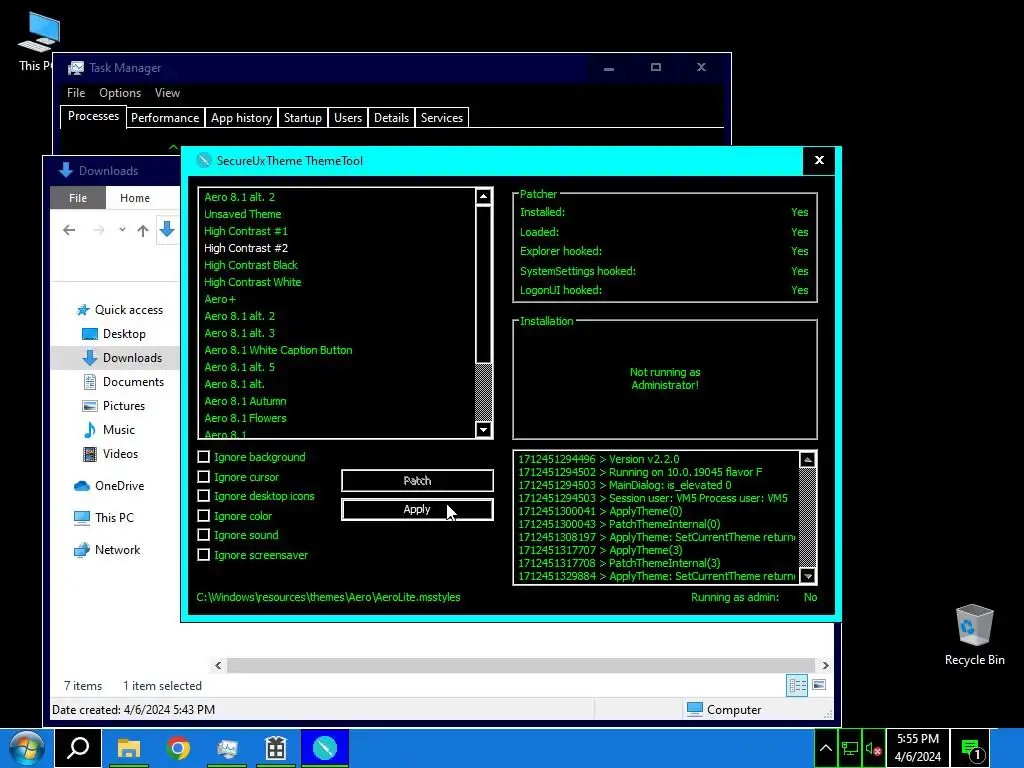
Task: Open the Details tab
Action: coord(391,118)
